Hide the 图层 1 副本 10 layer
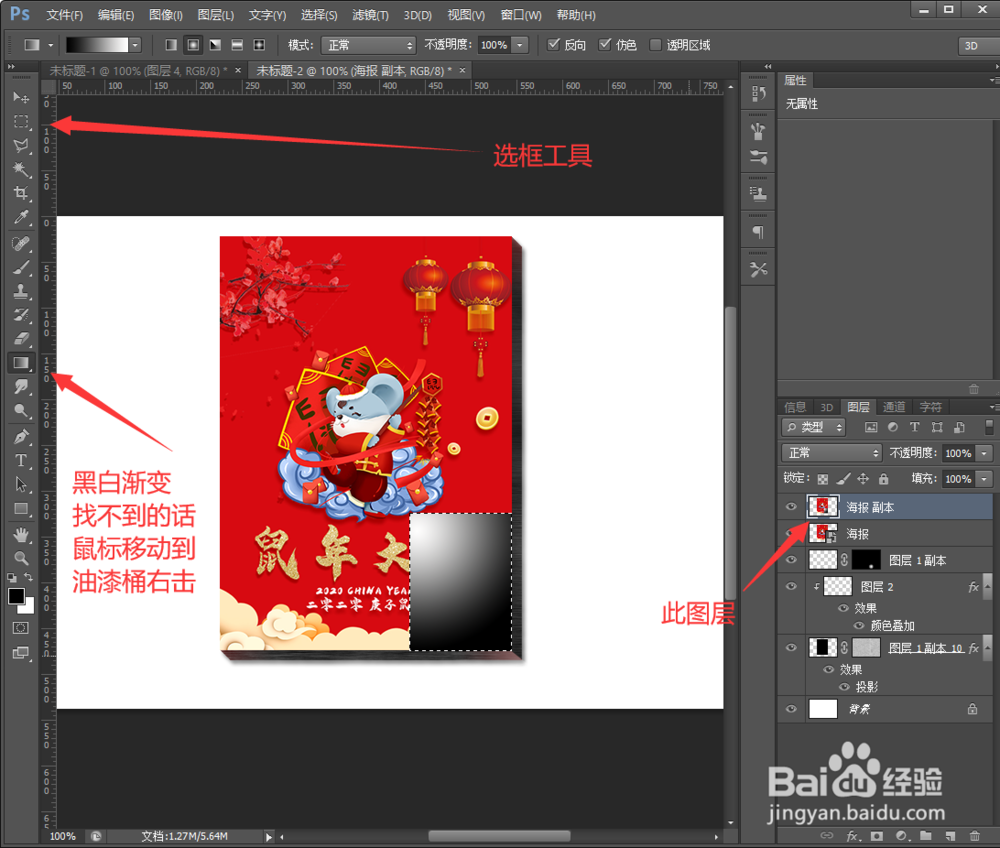This screenshot has height=848, width=1000. pyautogui.click(x=791, y=648)
